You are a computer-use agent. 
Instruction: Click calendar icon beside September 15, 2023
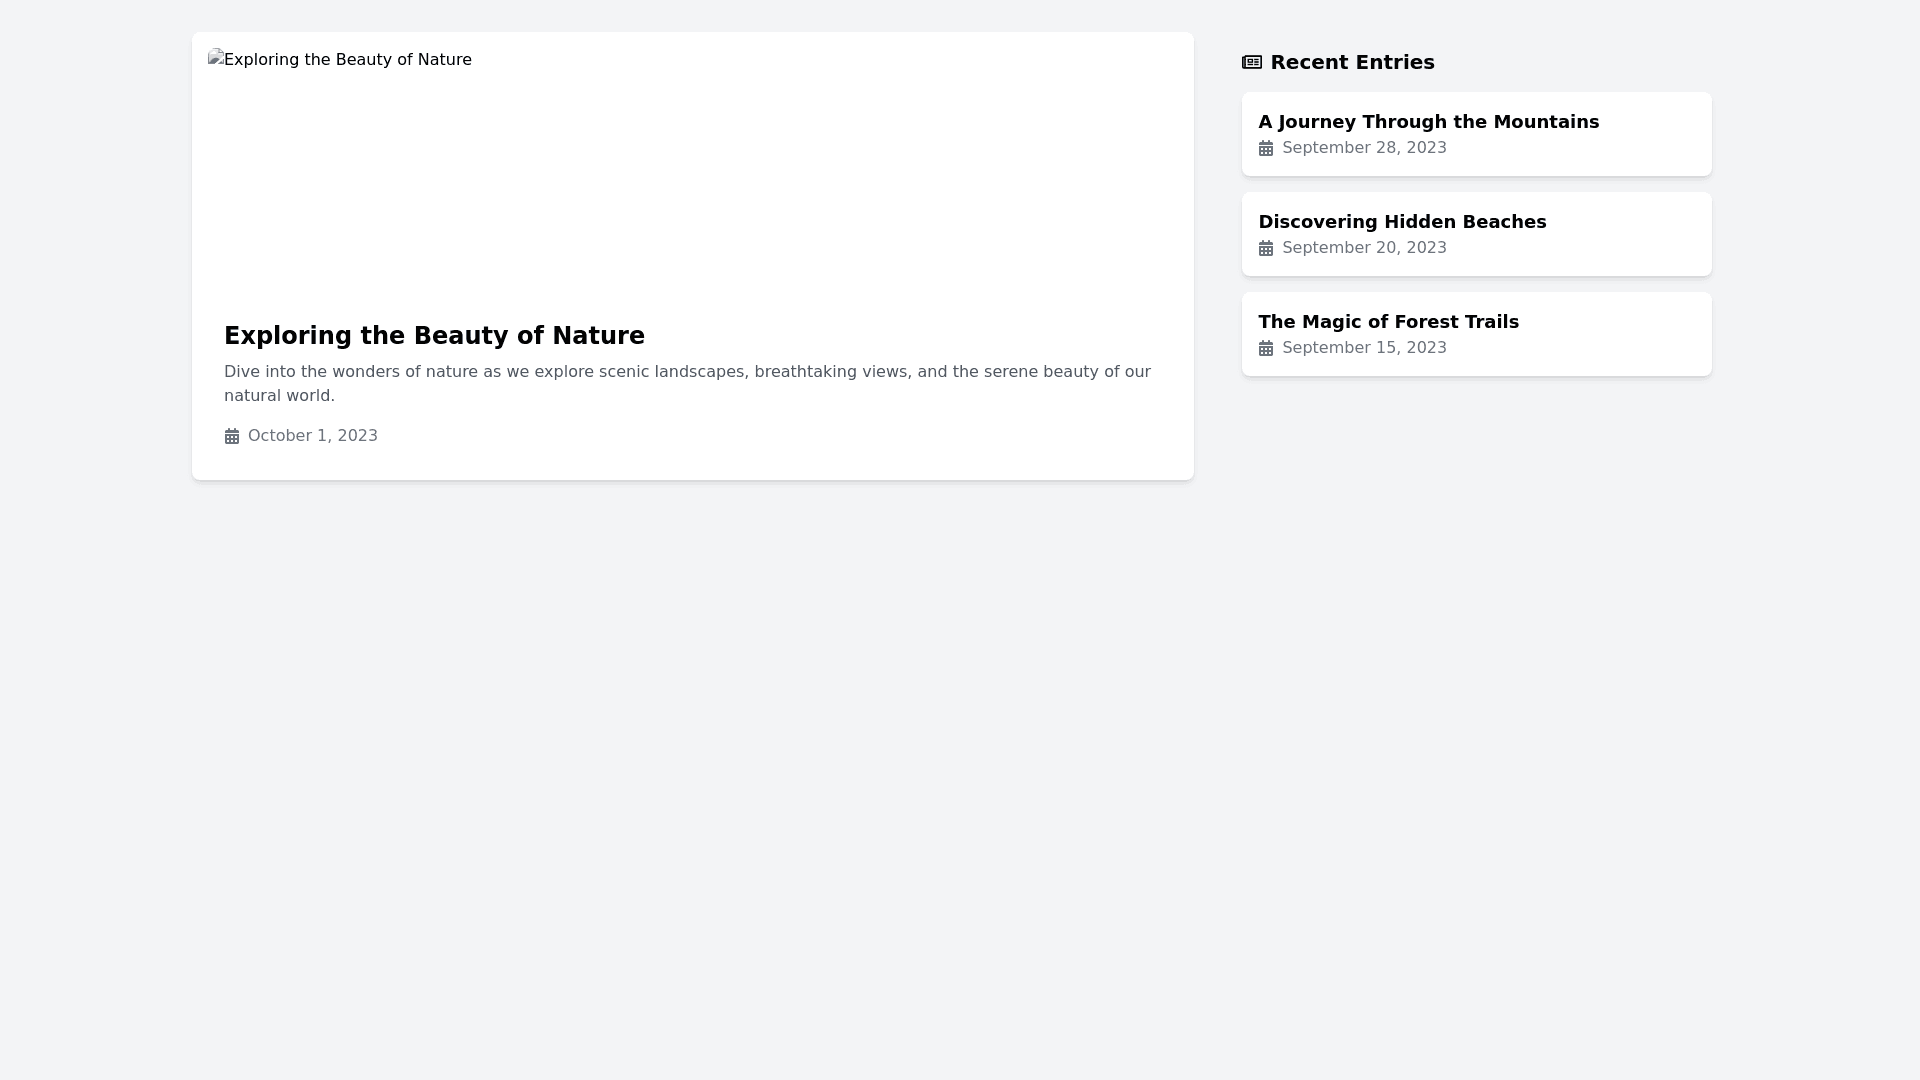pos(1265,348)
